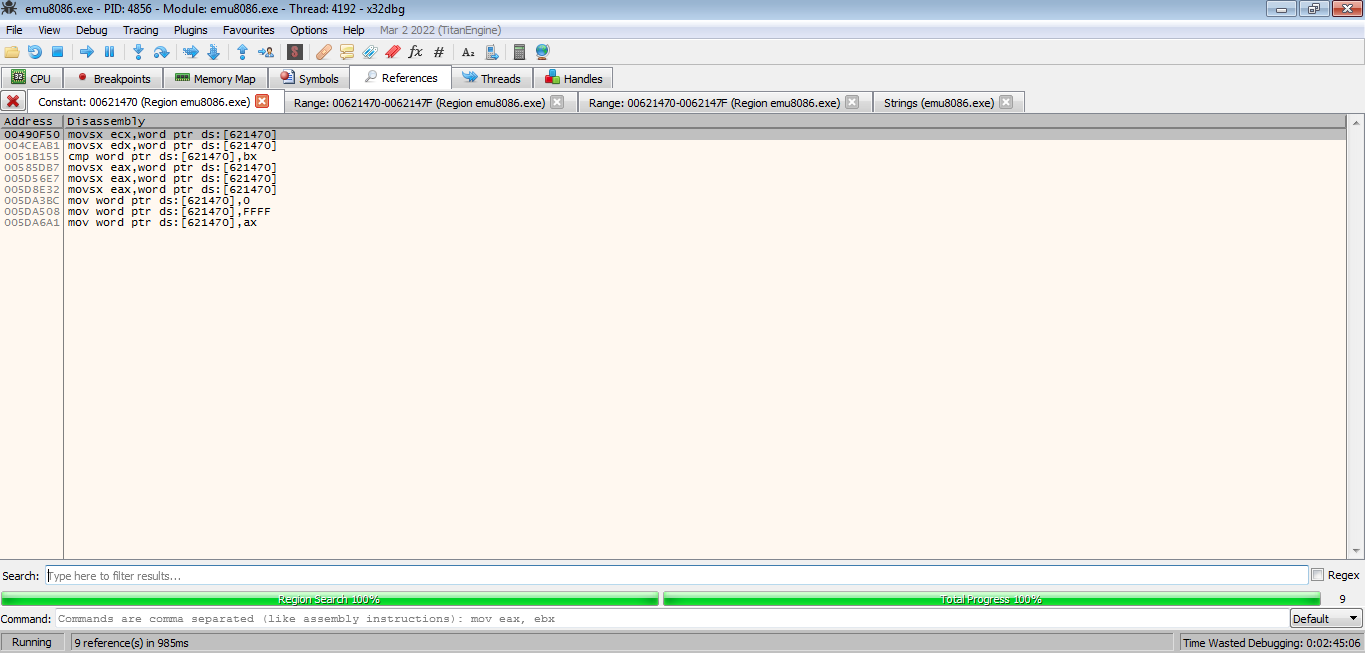Open the Default command type dropdown

click(x=1325, y=619)
